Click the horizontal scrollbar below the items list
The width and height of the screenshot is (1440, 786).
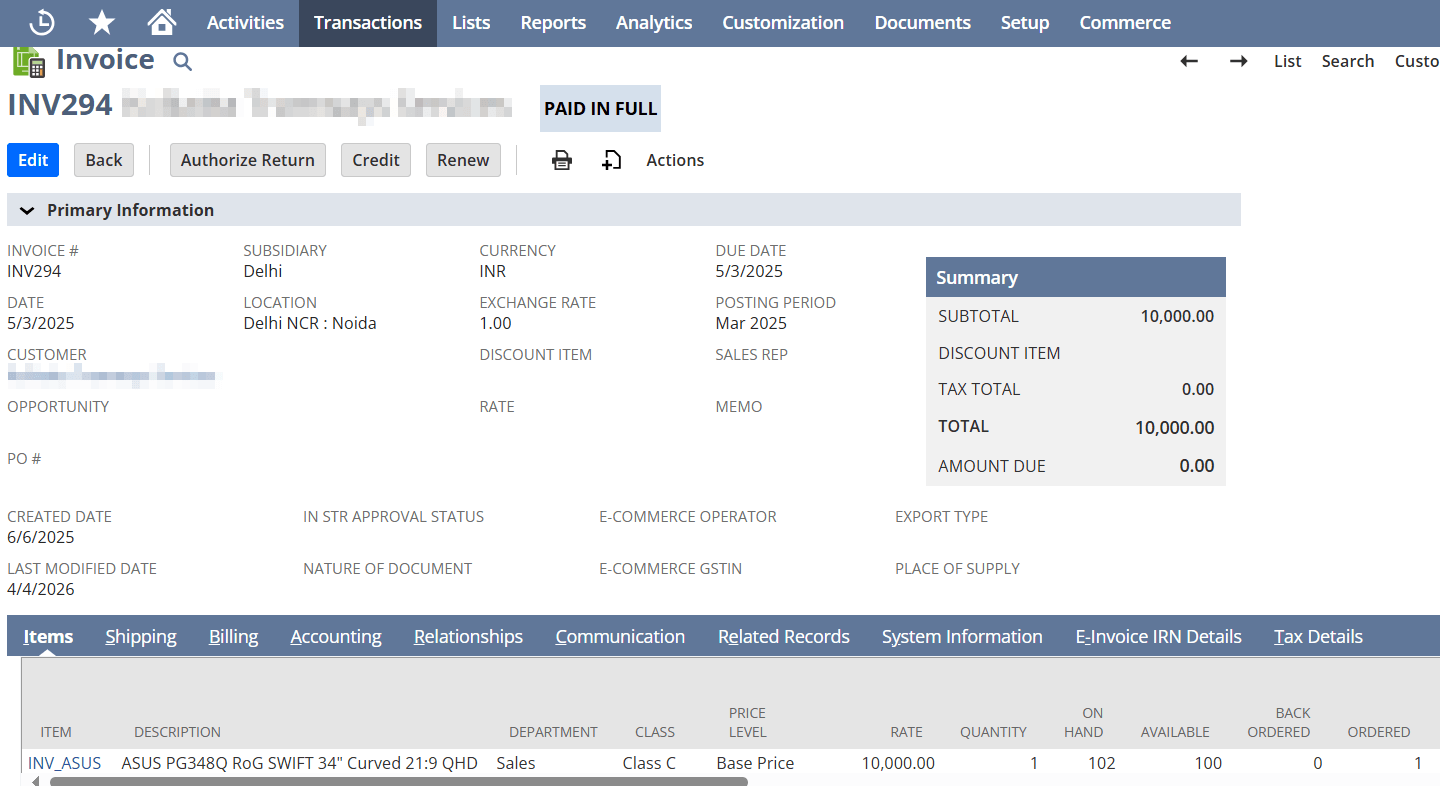[x=400, y=781]
